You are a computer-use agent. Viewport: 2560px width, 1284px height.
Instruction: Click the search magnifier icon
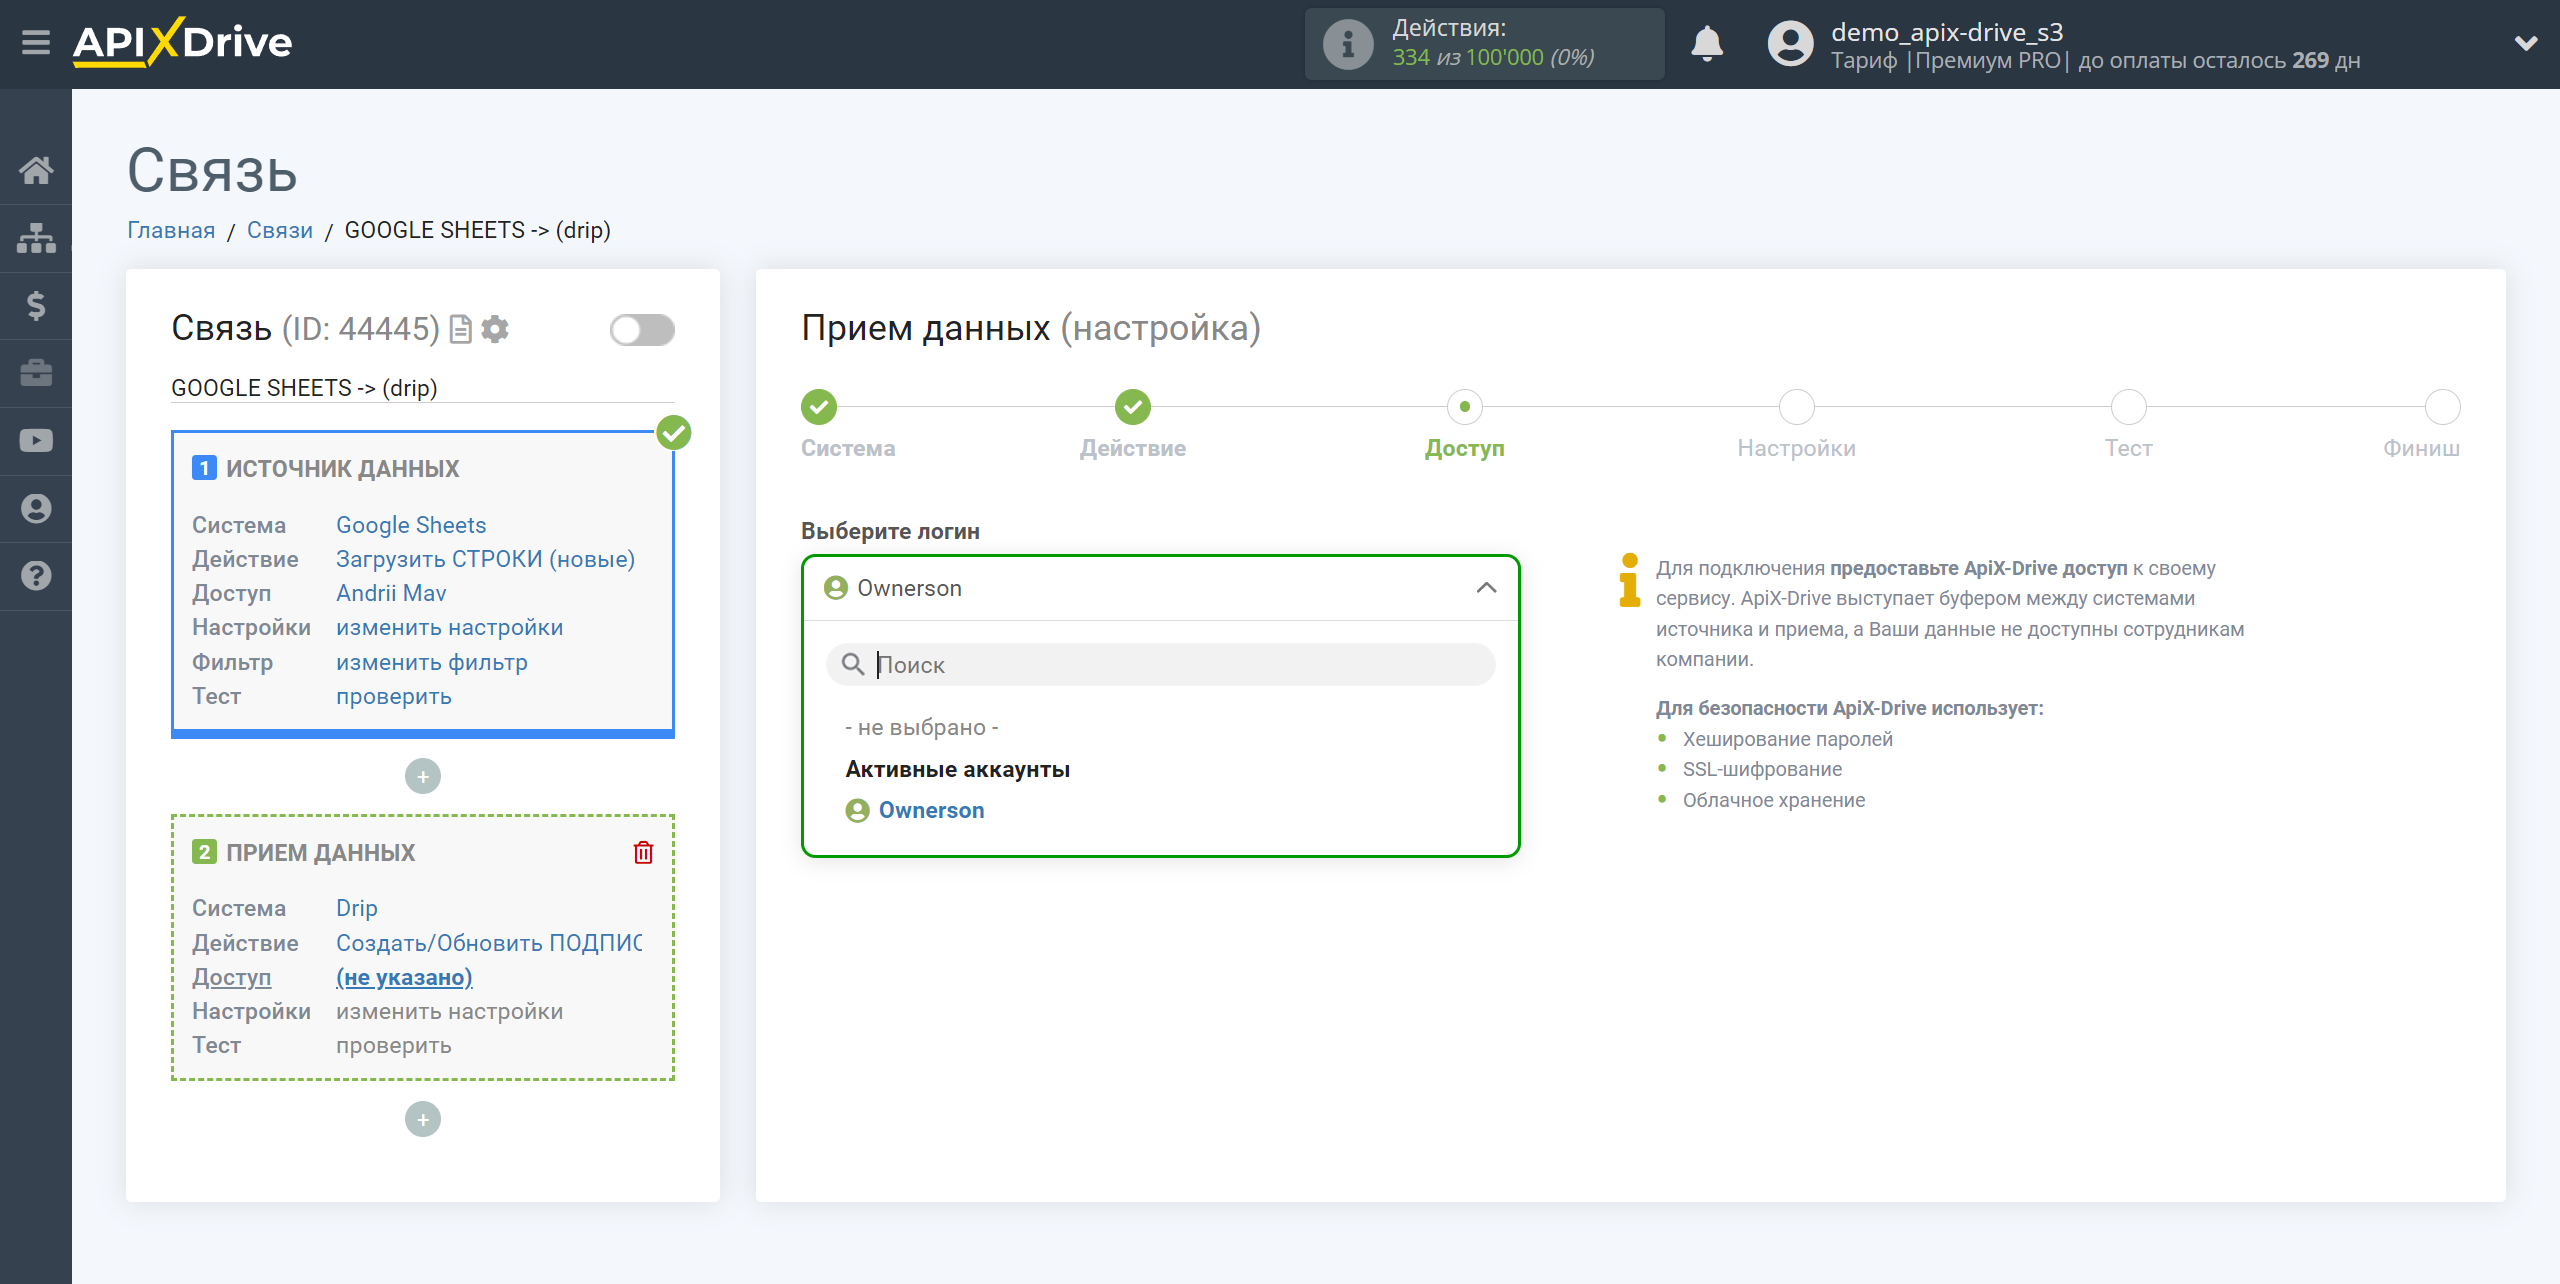point(852,664)
